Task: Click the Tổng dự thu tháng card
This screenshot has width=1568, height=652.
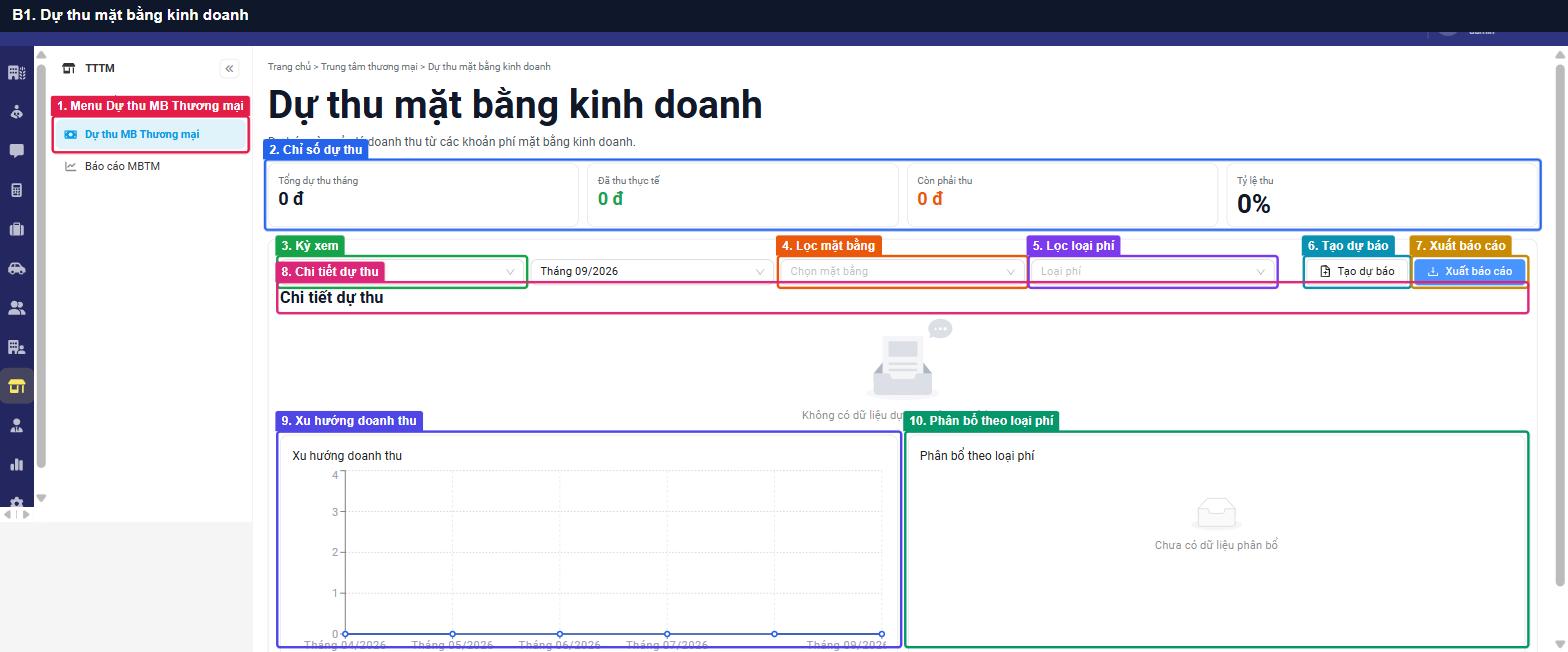Action: click(x=423, y=194)
